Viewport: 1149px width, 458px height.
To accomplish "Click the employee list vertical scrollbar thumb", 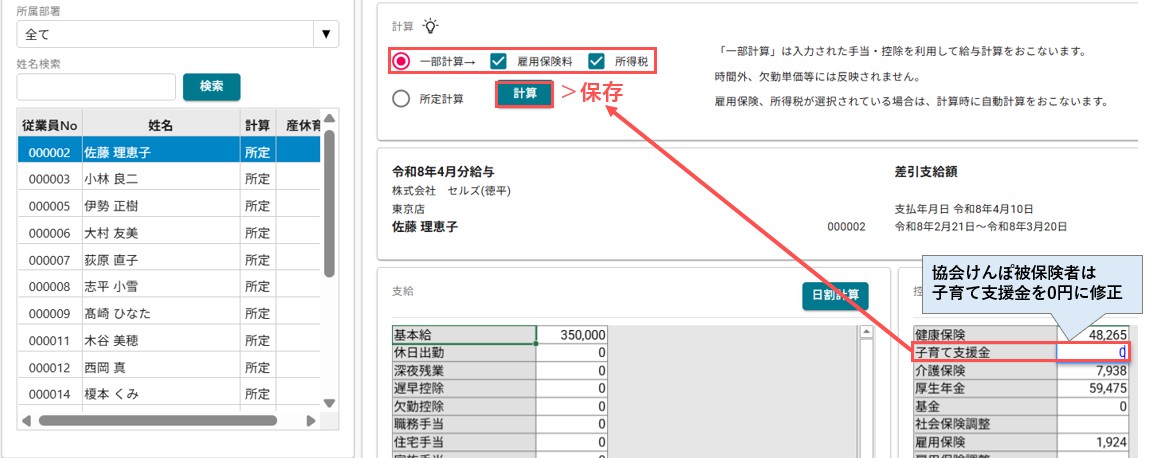I will [x=329, y=203].
